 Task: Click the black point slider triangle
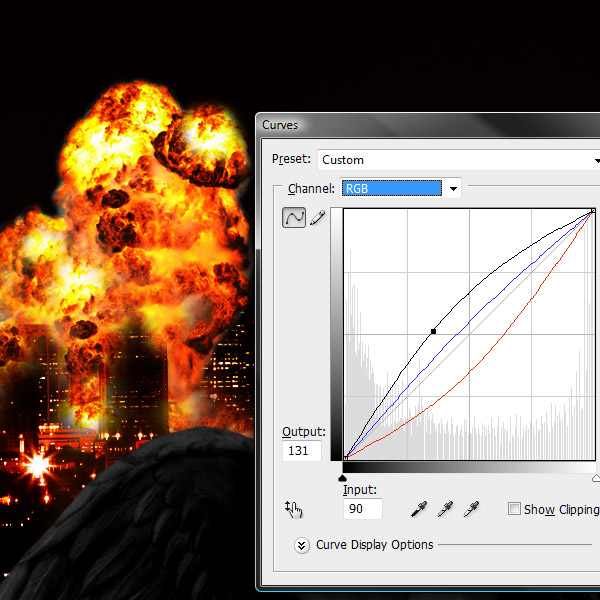click(342, 478)
